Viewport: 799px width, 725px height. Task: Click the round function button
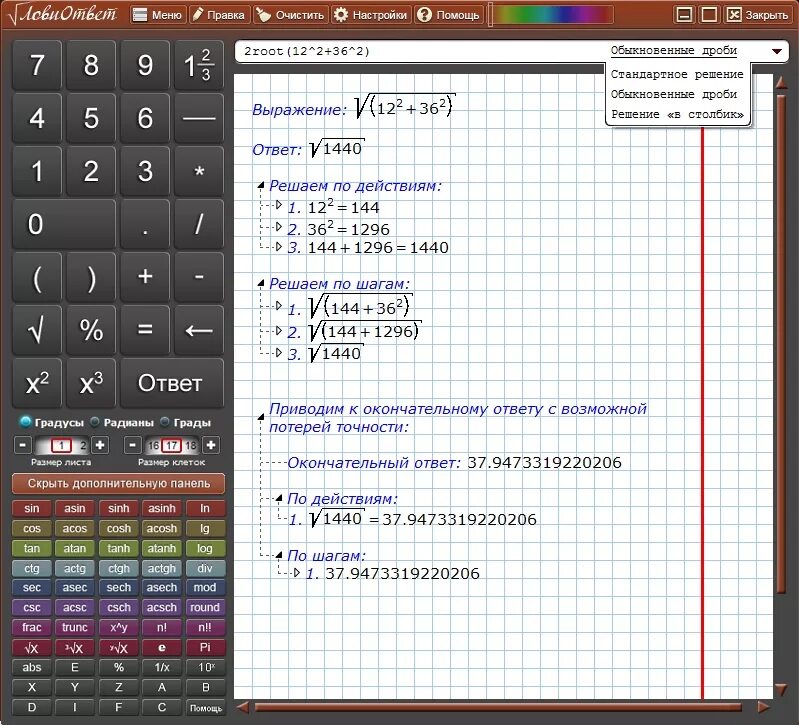pyautogui.click(x=205, y=608)
